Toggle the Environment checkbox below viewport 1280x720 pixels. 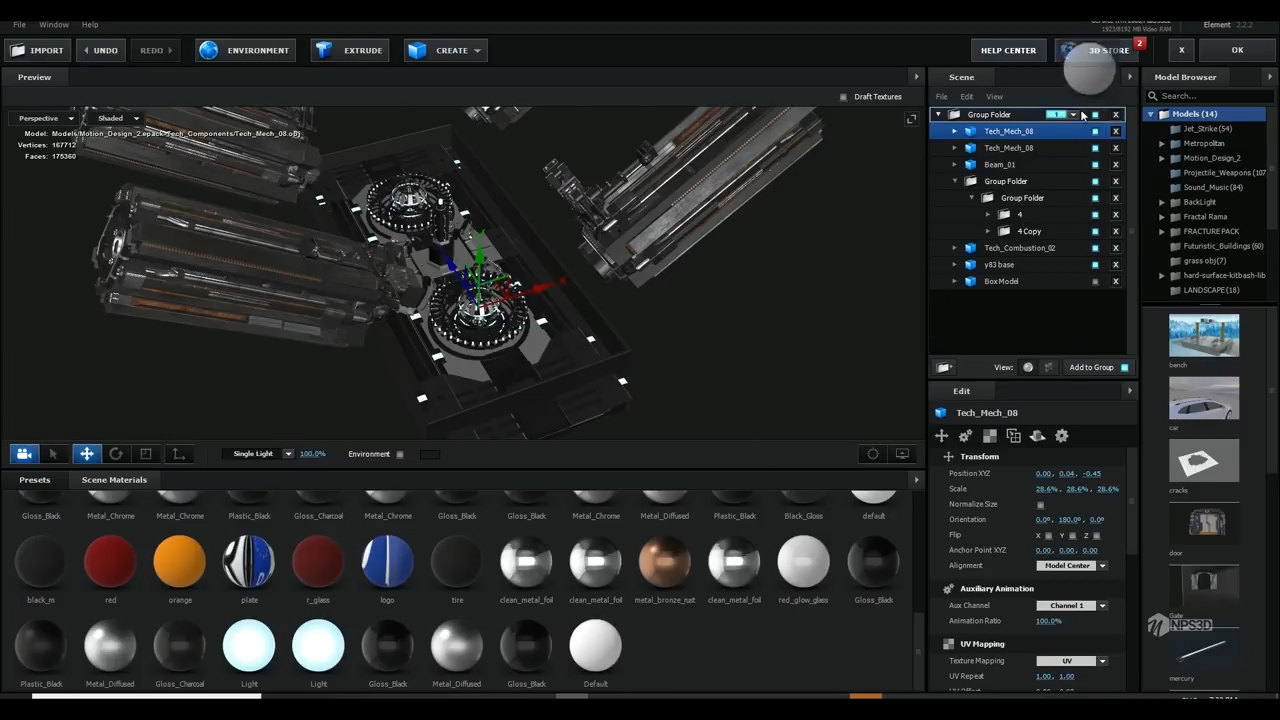click(400, 454)
